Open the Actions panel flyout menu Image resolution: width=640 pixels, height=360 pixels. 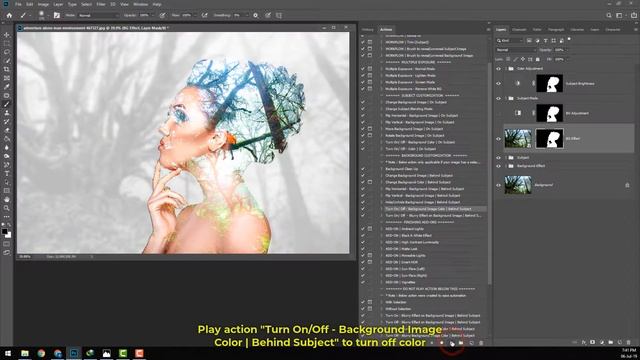click(x=488, y=29)
